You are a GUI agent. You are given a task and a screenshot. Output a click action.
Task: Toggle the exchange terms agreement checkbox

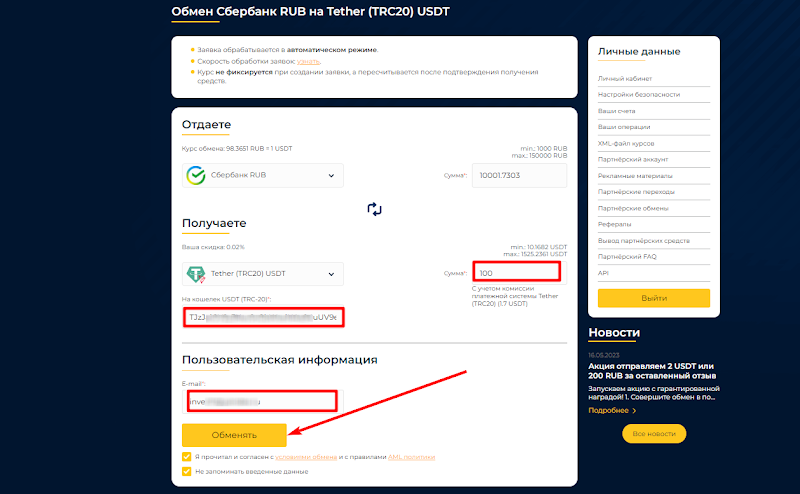point(187,456)
